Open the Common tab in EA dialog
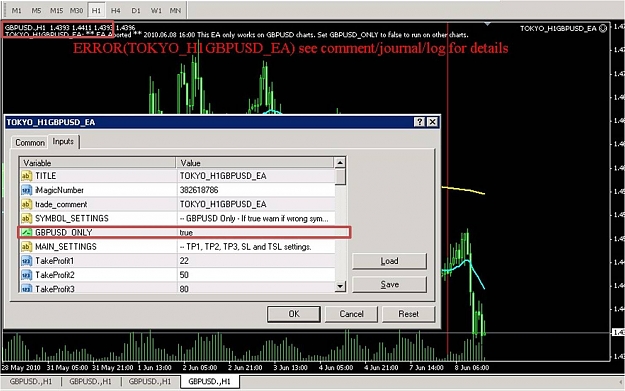The width and height of the screenshot is (625, 391). tap(30, 143)
